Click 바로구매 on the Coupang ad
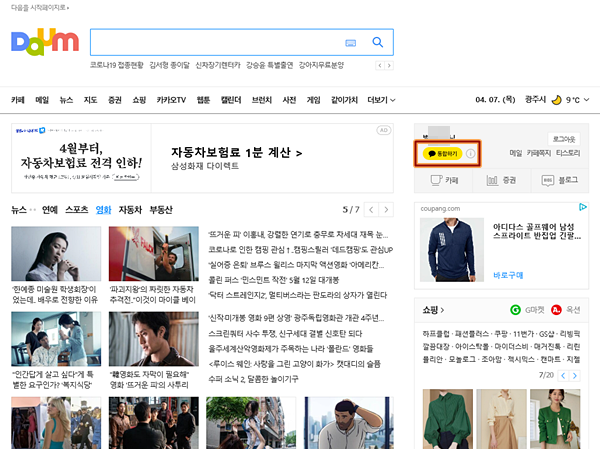 [508, 275]
